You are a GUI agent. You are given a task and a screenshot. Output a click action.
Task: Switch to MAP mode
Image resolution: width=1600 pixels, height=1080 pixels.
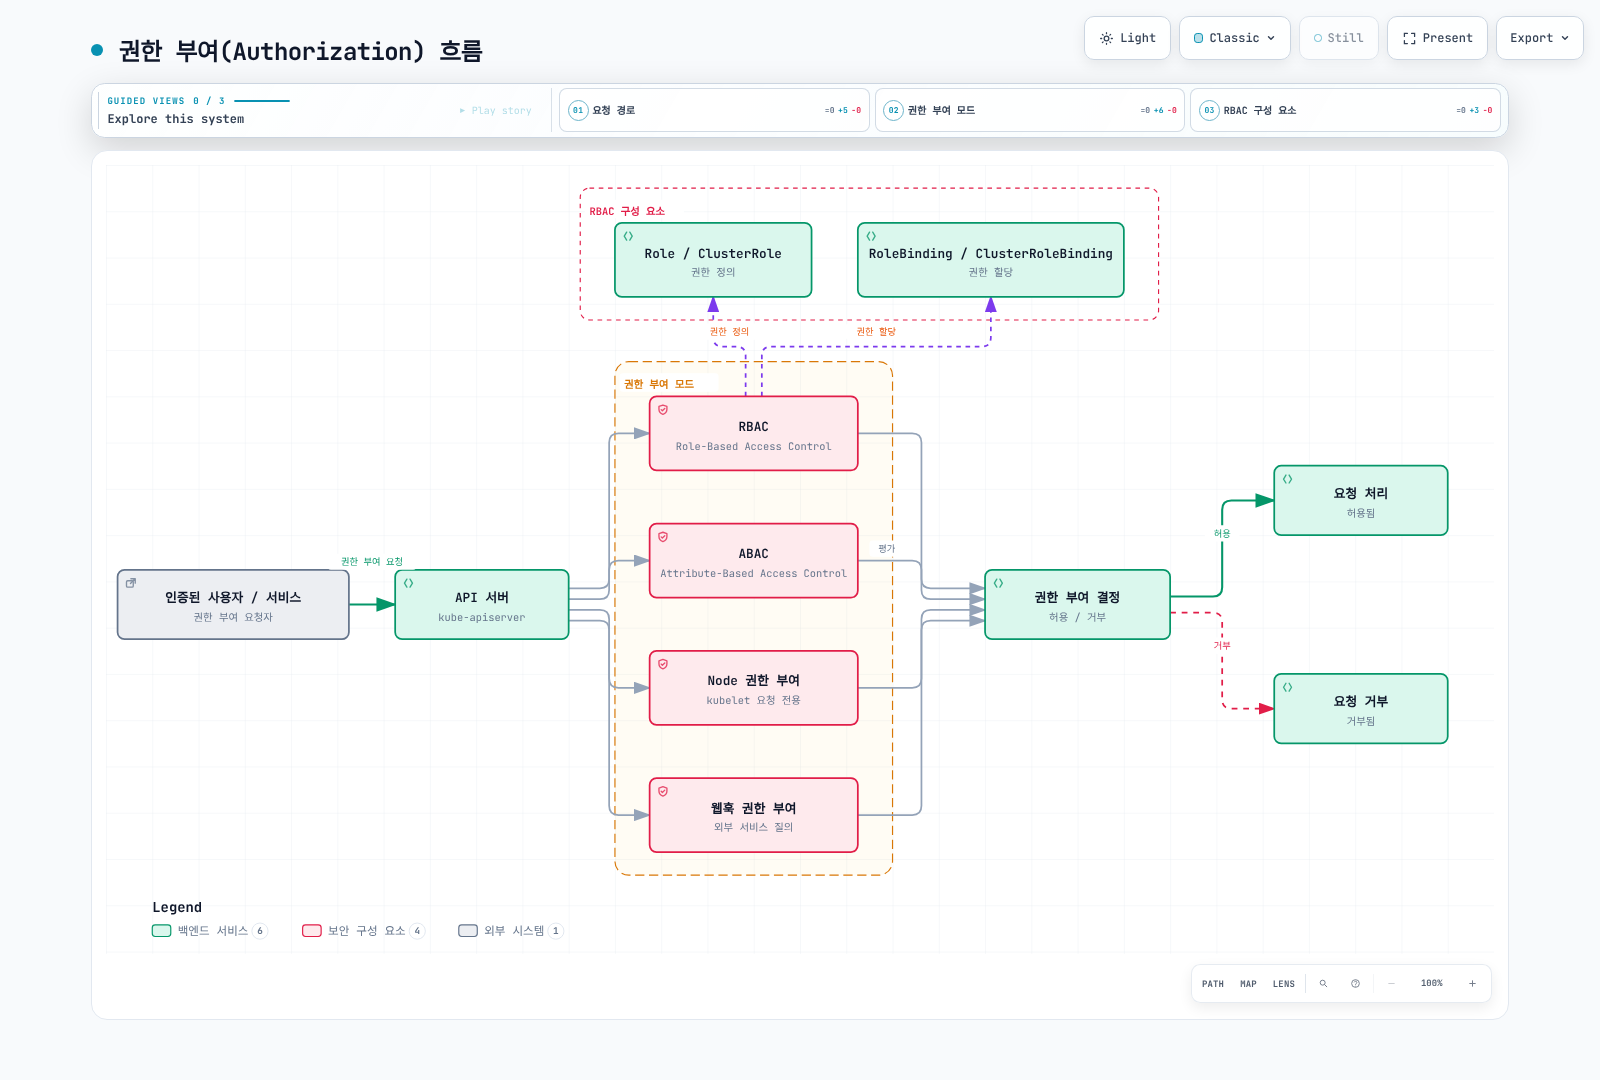[x=1248, y=984]
